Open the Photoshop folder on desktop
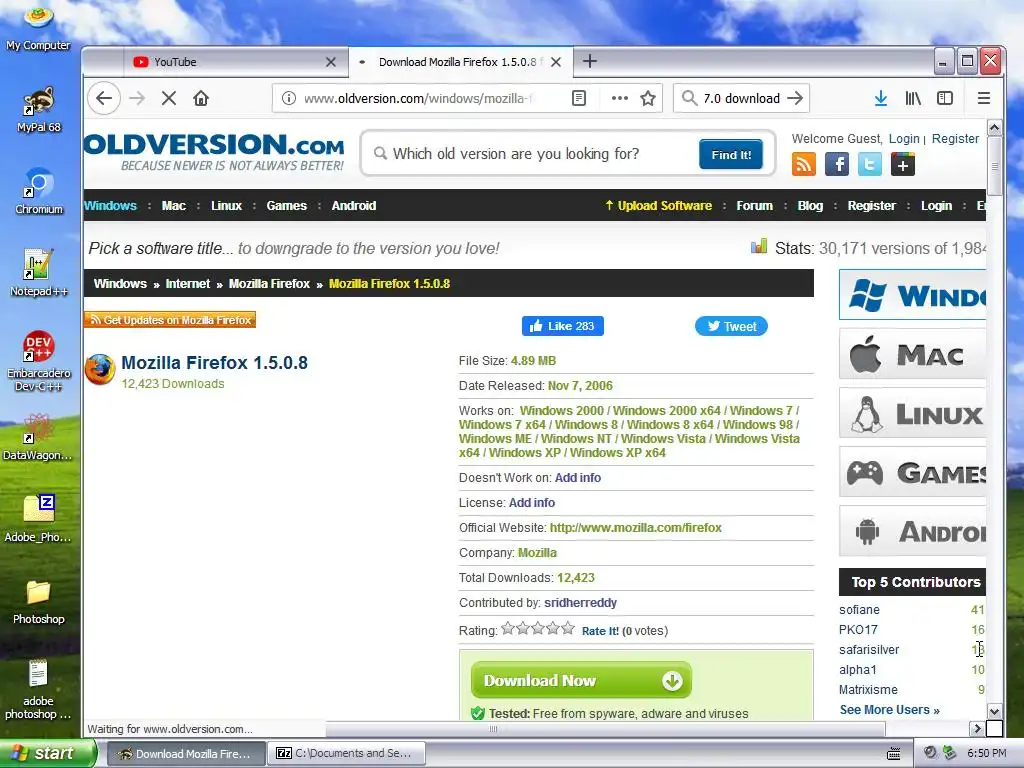This screenshot has width=1024, height=768. [x=39, y=601]
